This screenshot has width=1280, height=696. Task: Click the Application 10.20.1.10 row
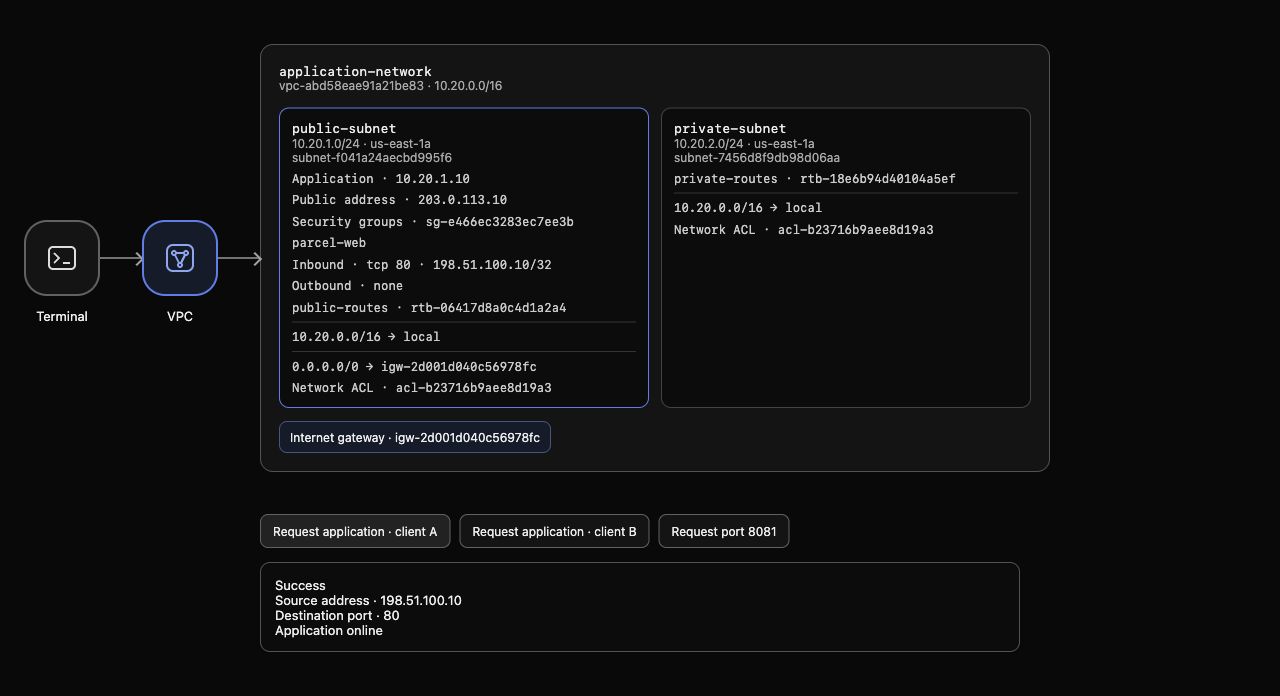(381, 179)
